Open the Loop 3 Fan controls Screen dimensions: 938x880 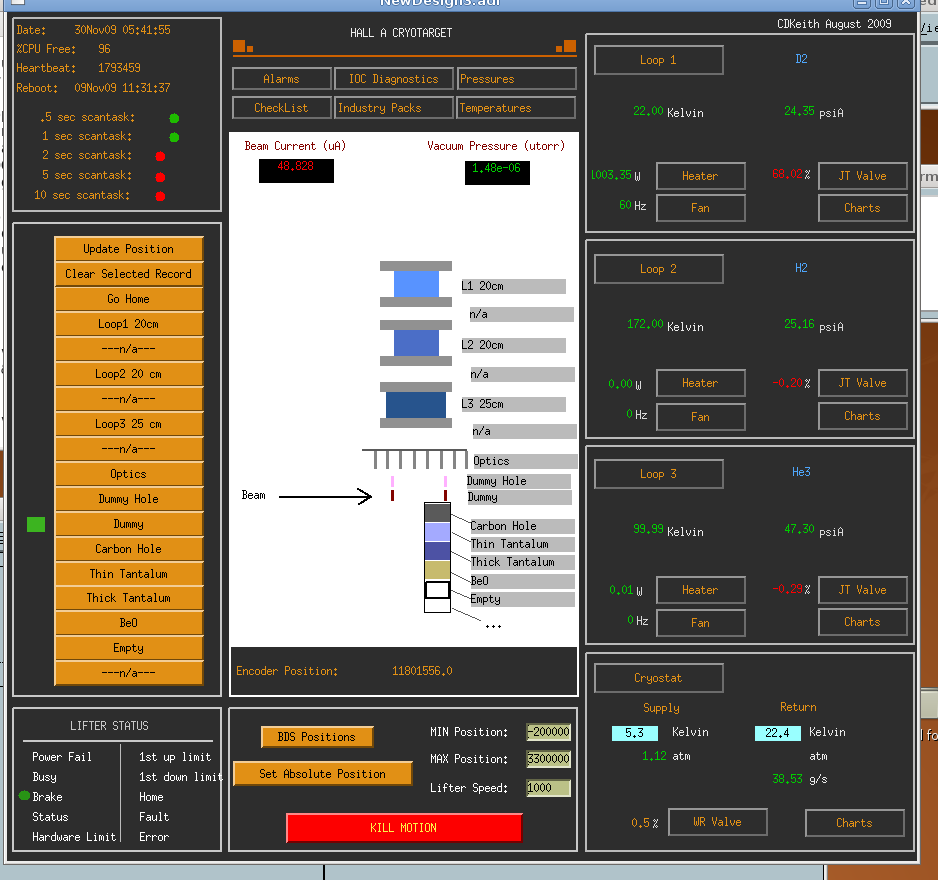pyautogui.click(x=701, y=623)
